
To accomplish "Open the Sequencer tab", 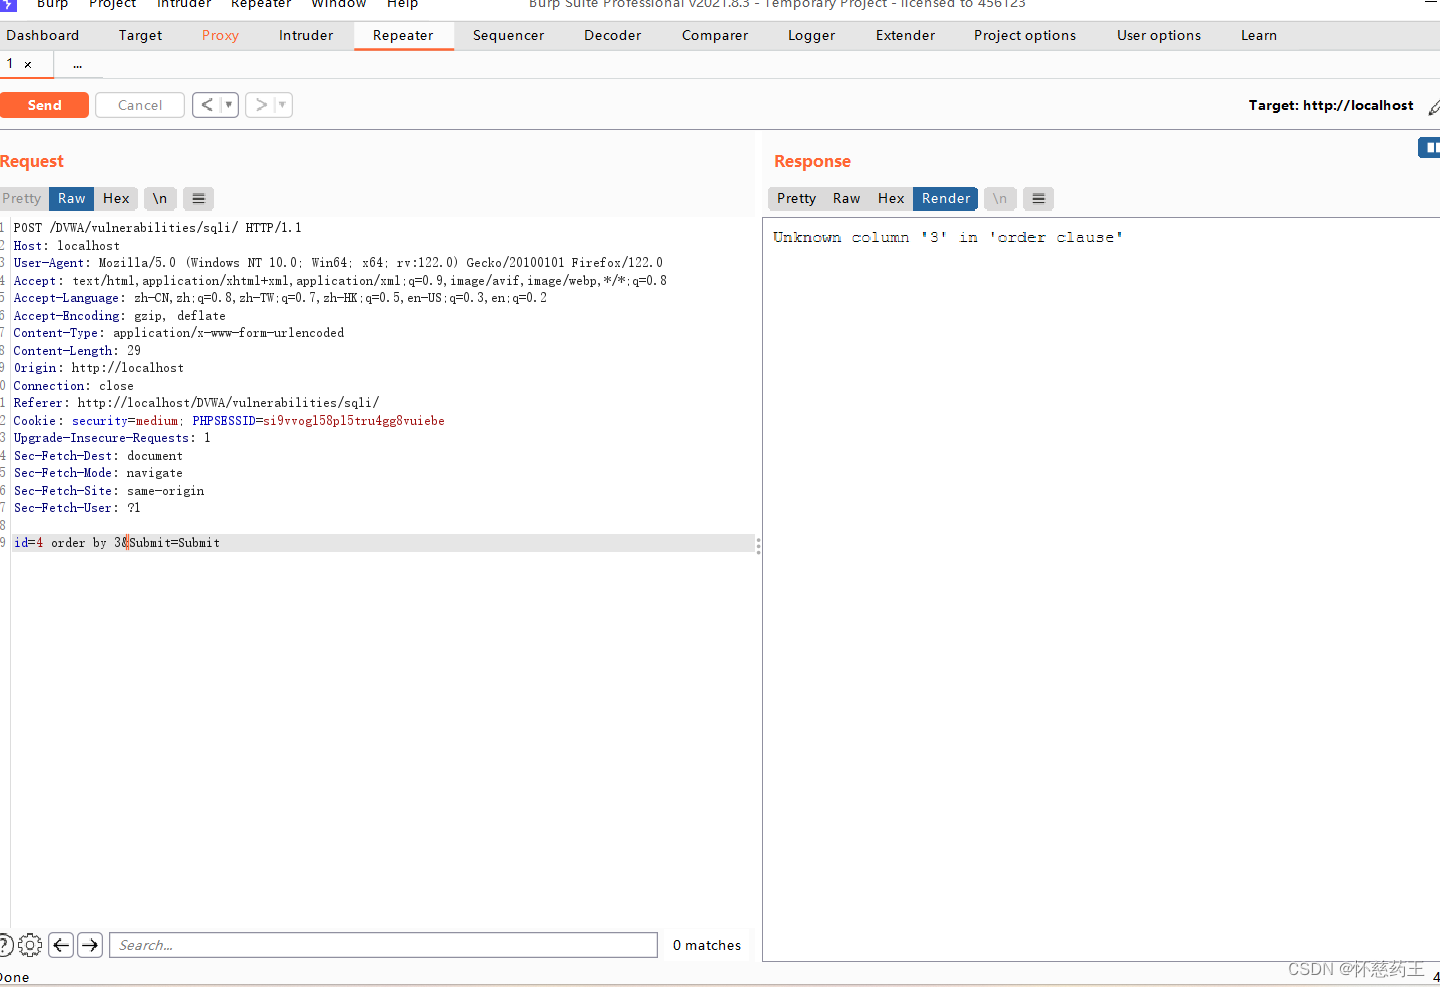I will click(508, 35).
